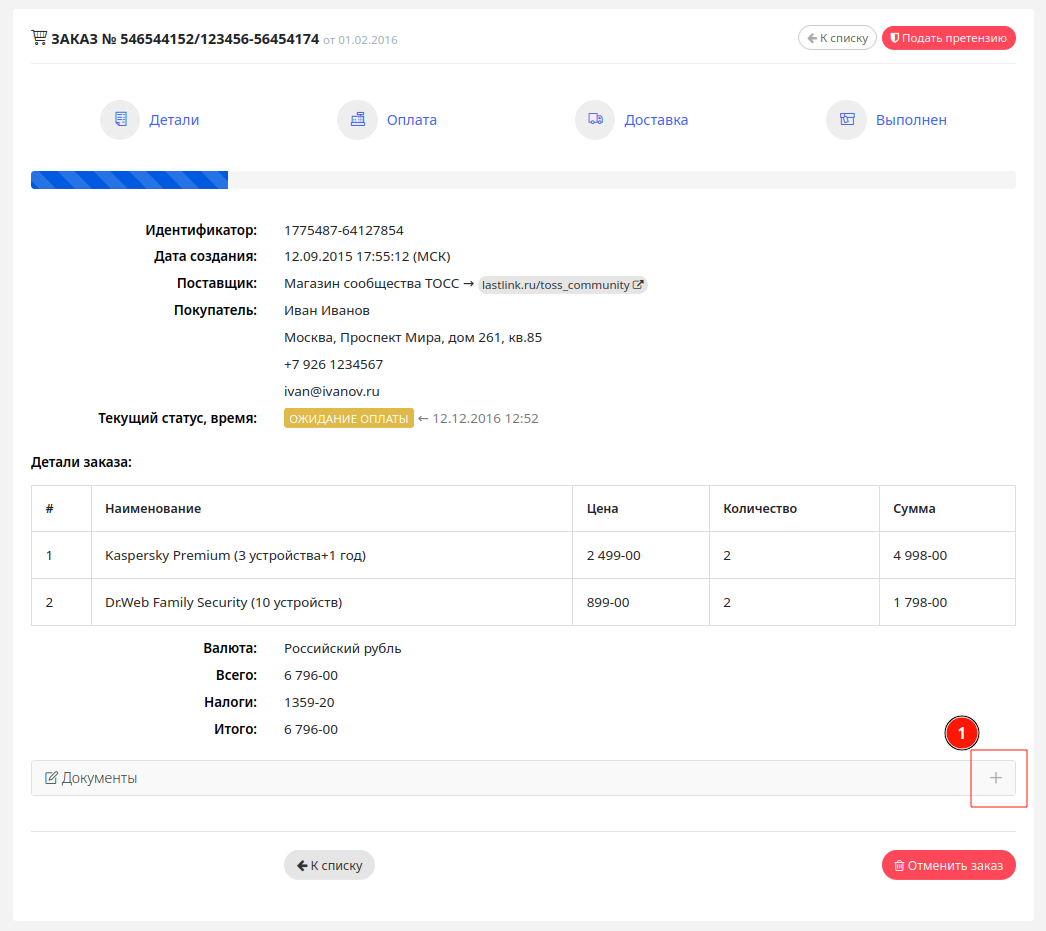Click taxes value 1359-20
Viewport: 1046px width, 931px height.
pyautogui.click(x=309, y=702)
